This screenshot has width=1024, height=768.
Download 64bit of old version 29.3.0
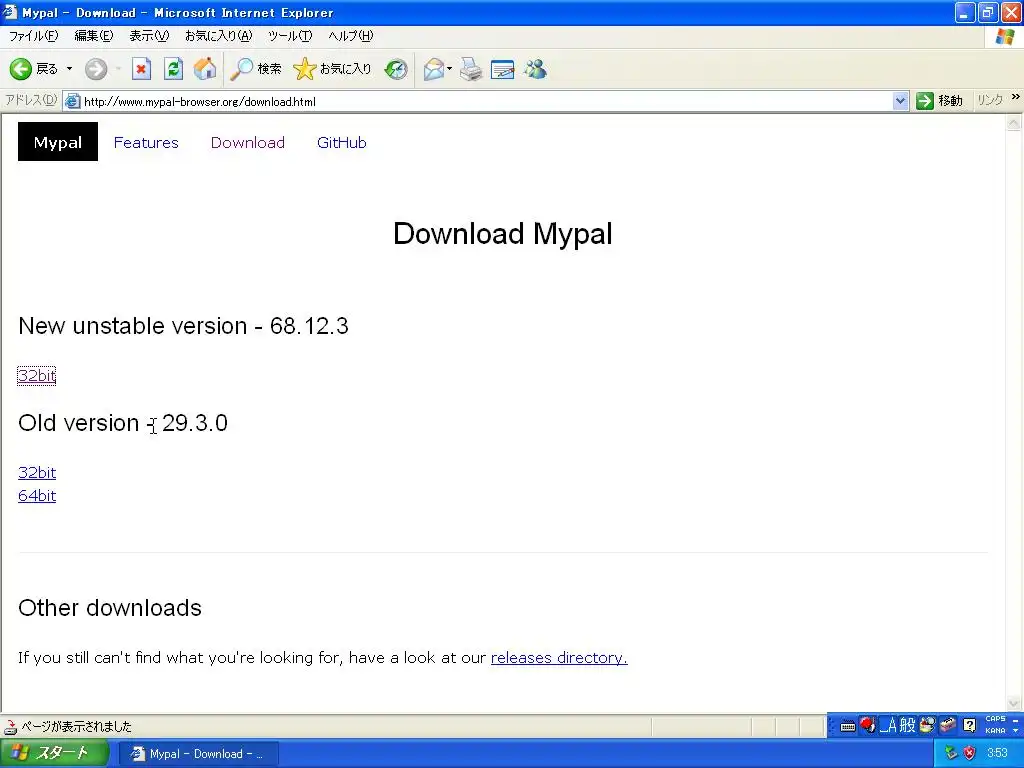coord(37,496)
